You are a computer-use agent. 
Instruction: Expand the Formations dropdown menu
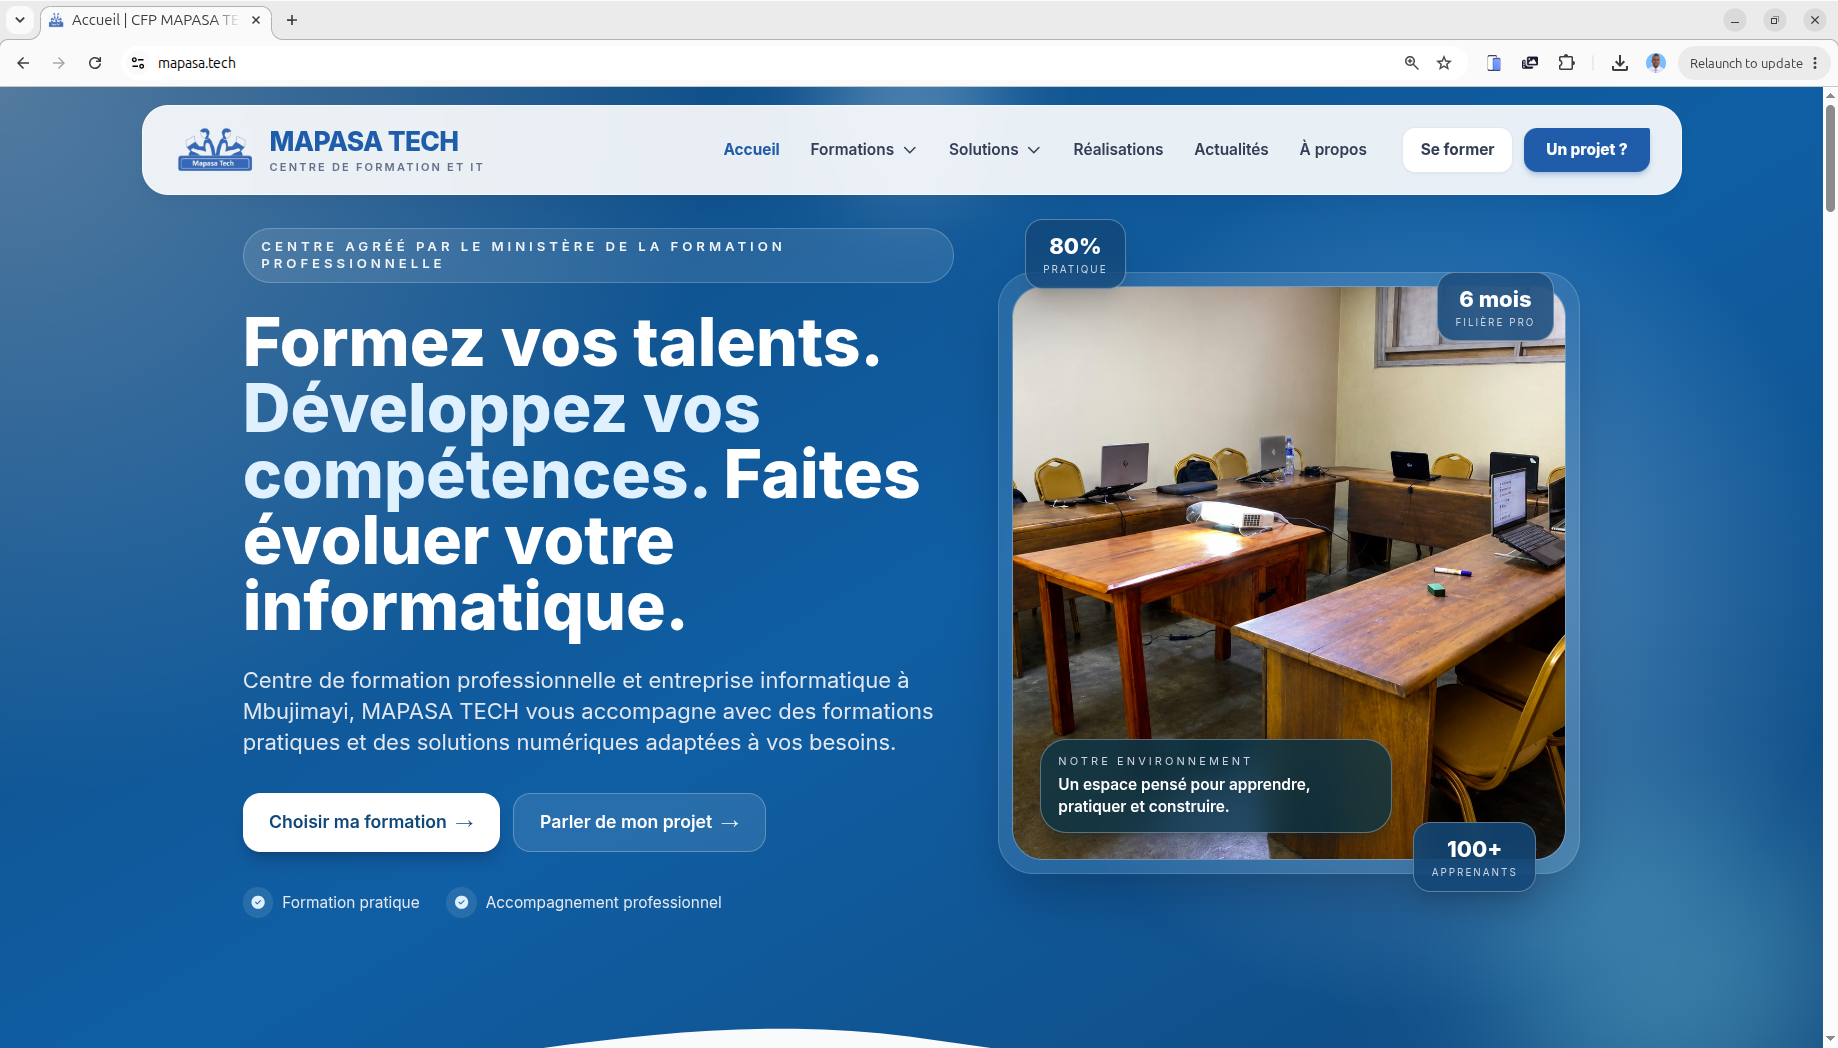coord(863,149)
